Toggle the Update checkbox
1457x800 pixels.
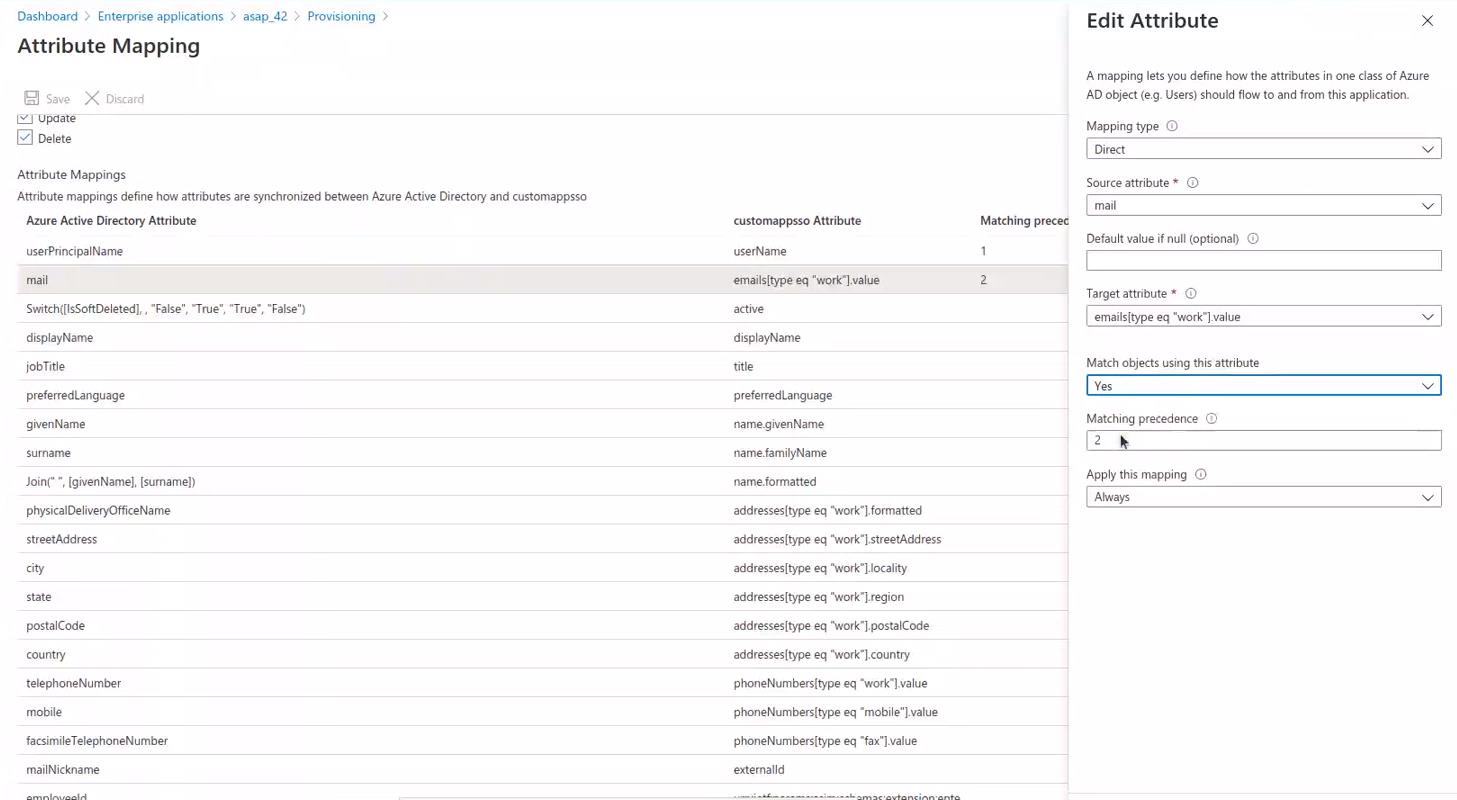point(25,119)
